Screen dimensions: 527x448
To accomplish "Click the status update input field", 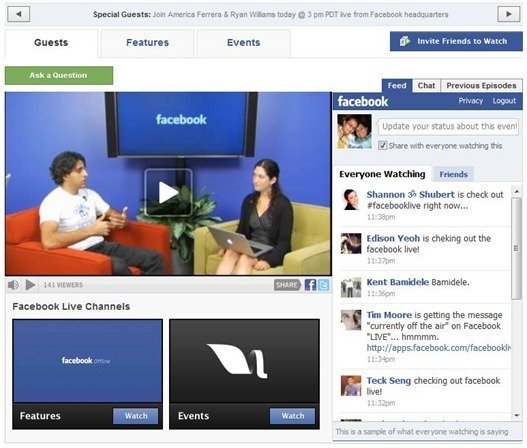I will click(447, 126).
